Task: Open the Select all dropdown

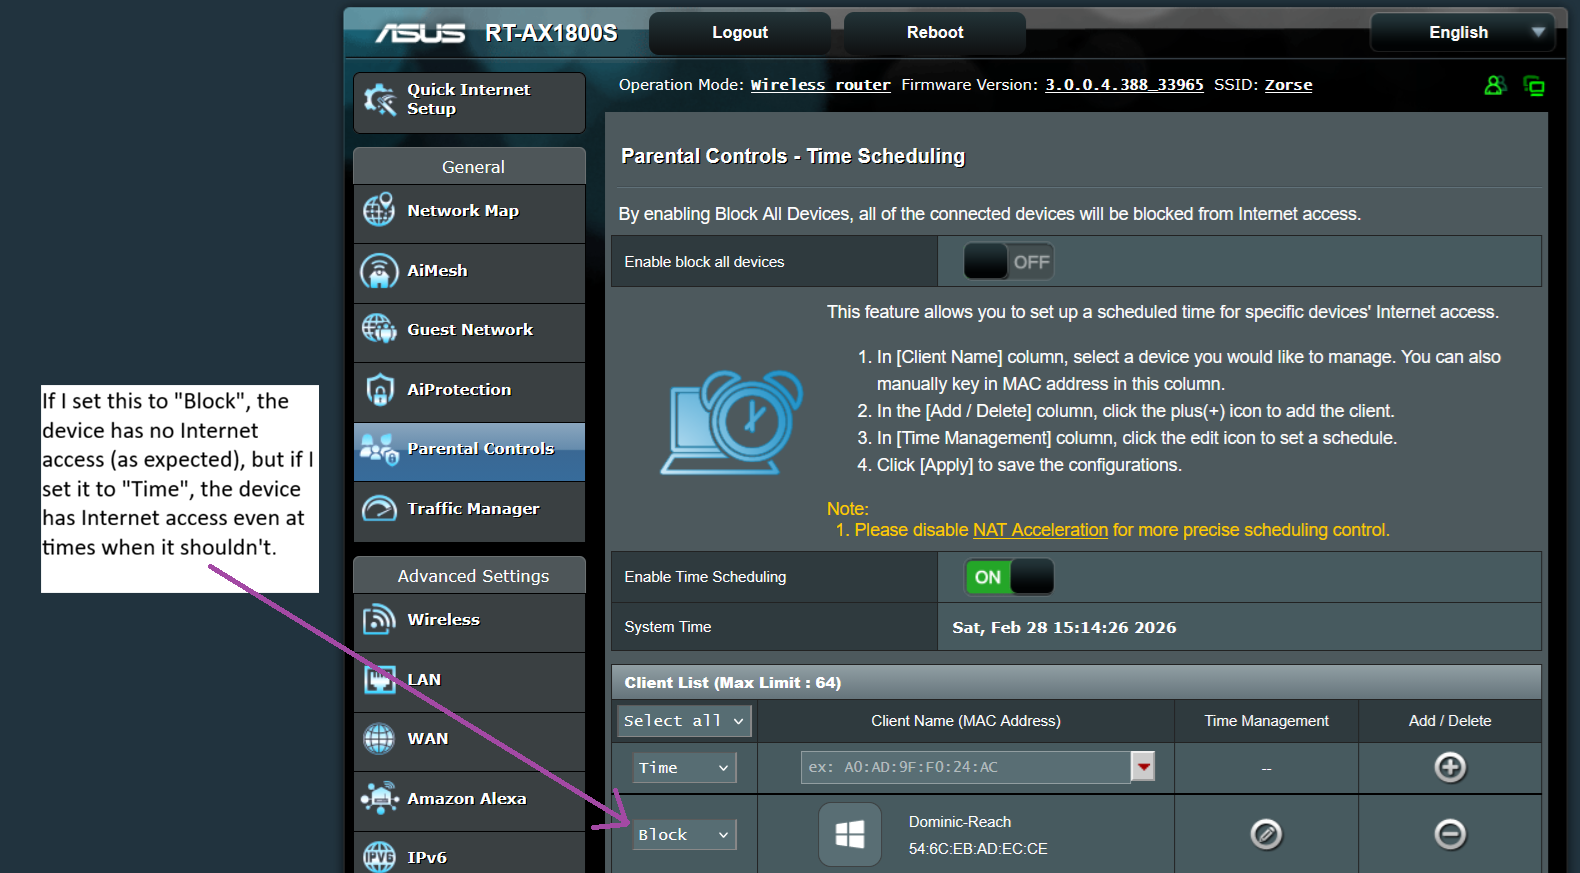Action: click(x=684, y=721)
